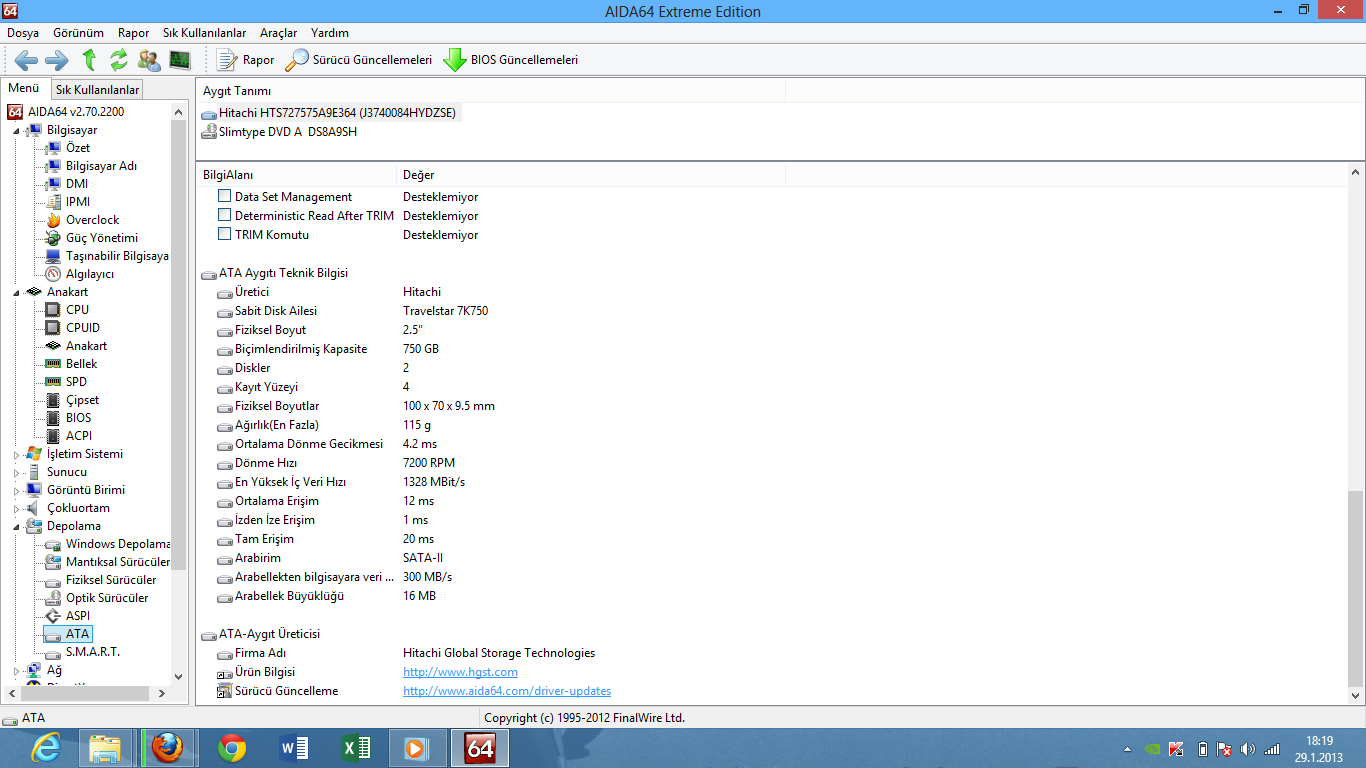Image resolution: width=1366 pixels, height=768 pixels.
Task: Expand the Ağ tree node
Action: pos(16,670)
